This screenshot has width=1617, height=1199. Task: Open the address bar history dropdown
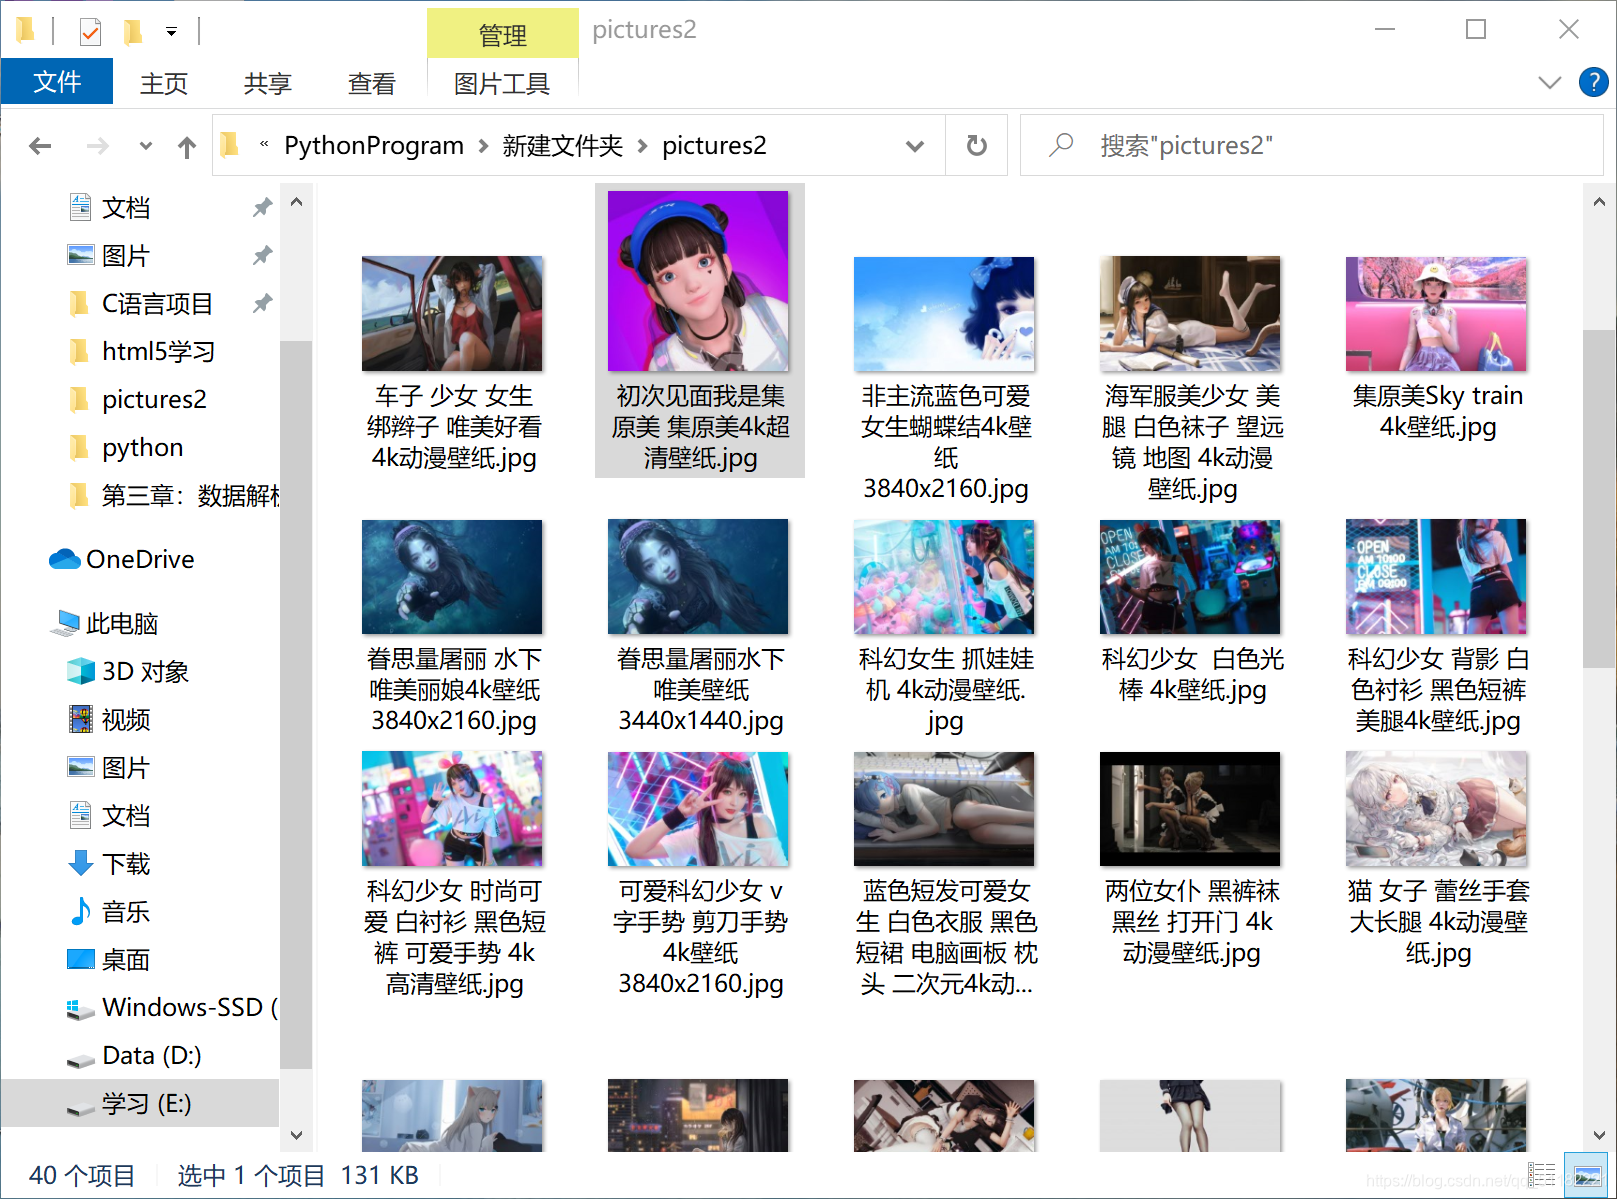pos(914,146)
